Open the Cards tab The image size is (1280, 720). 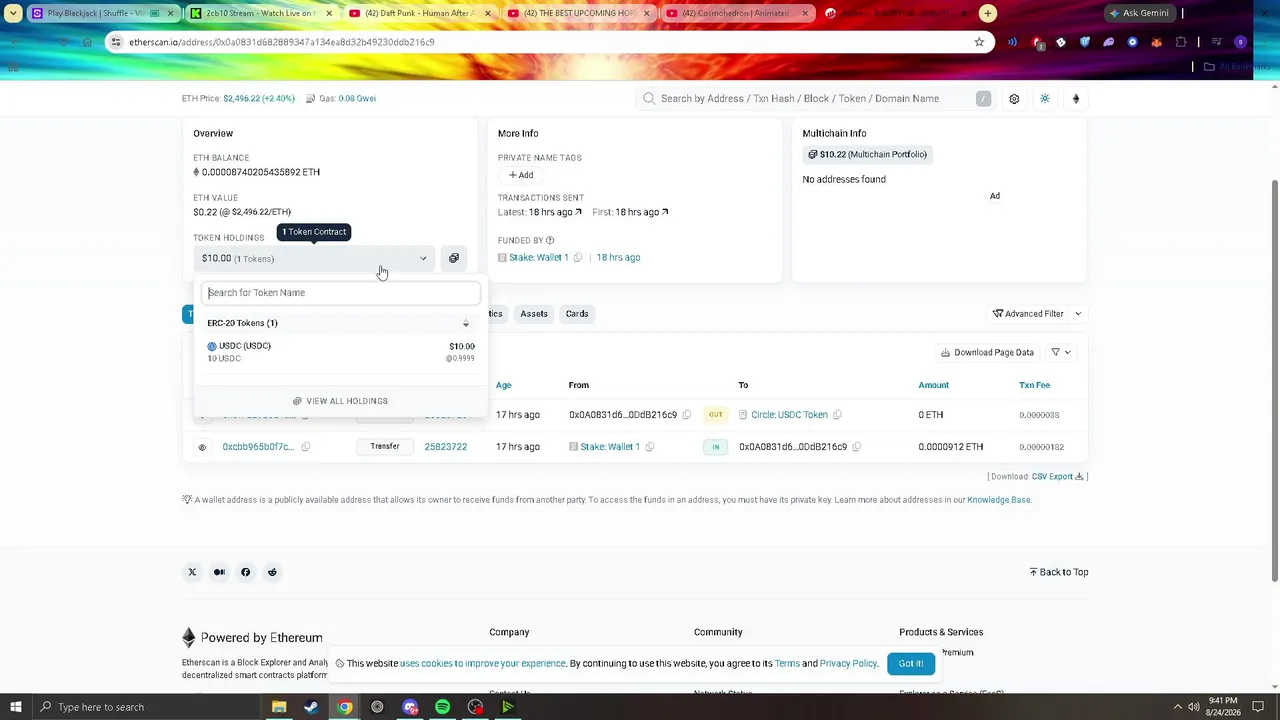577,314
